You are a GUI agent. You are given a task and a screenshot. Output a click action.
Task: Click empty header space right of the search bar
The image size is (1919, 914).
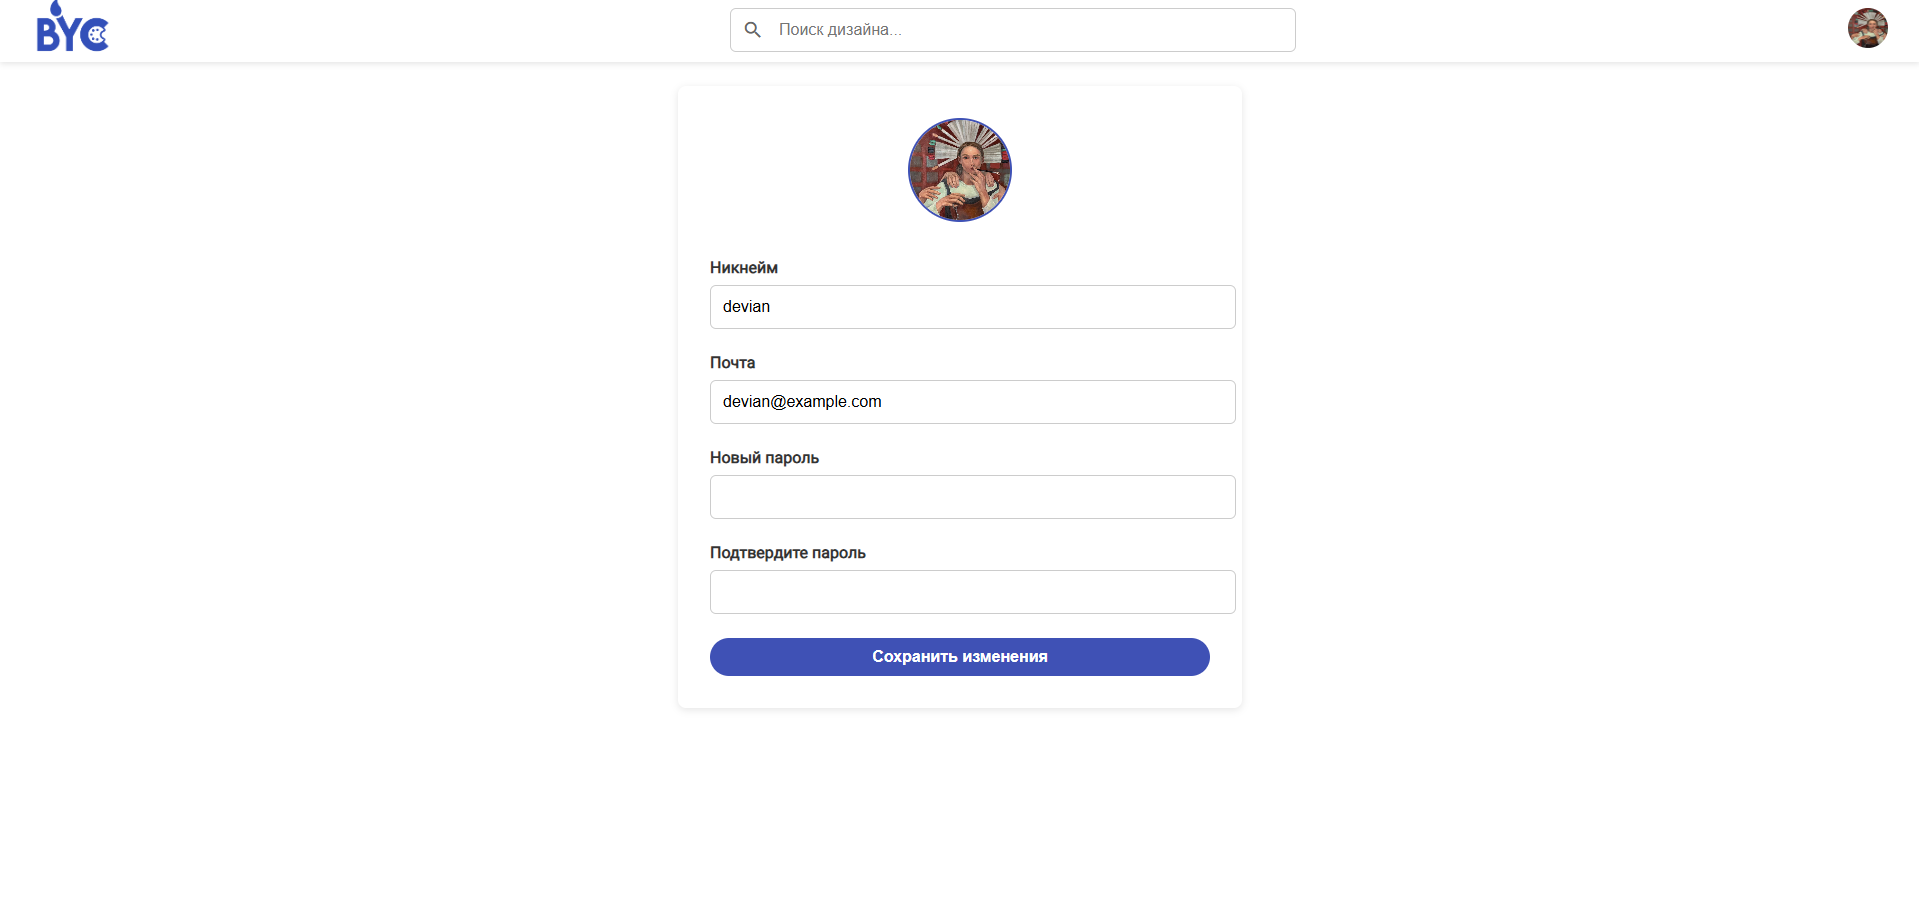click(1560, 30)
